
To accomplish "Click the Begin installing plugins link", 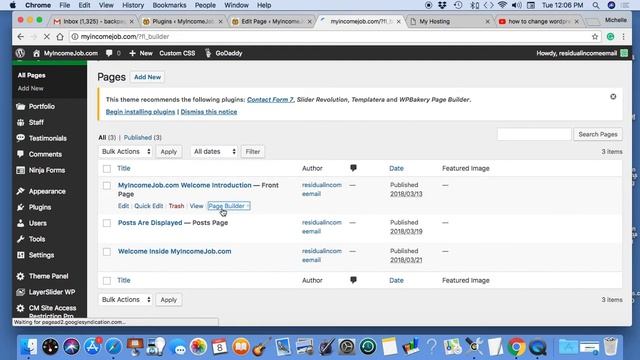I will (x=140, y=112).
